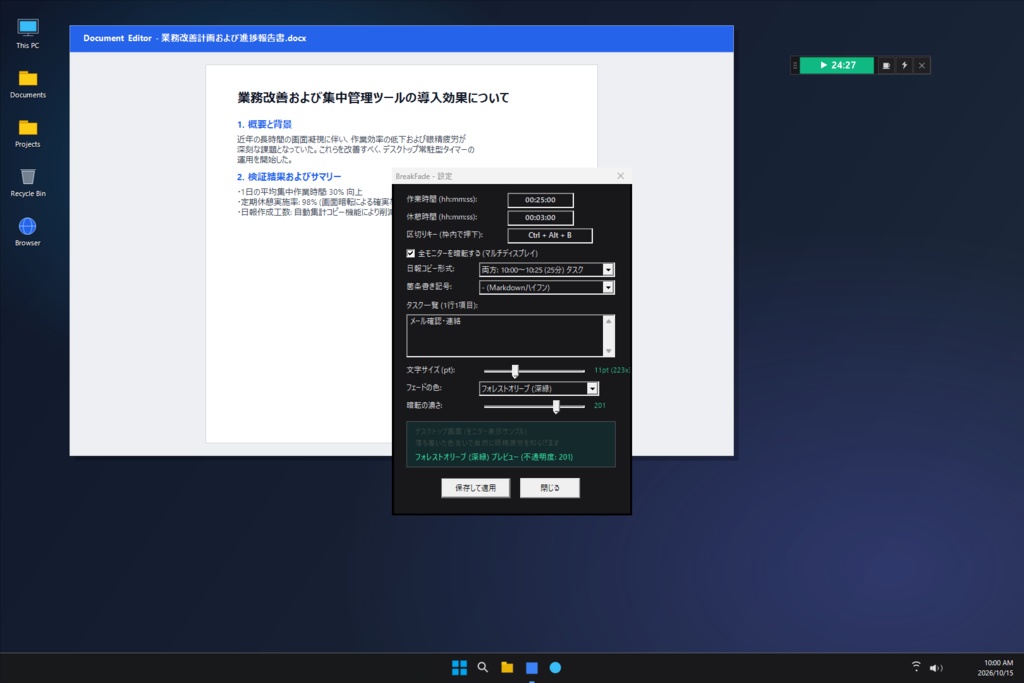Viewport: 1024px width, 683px height.
Task: Click the volume speaker tray icon
Action: click(x=936, y=667)
